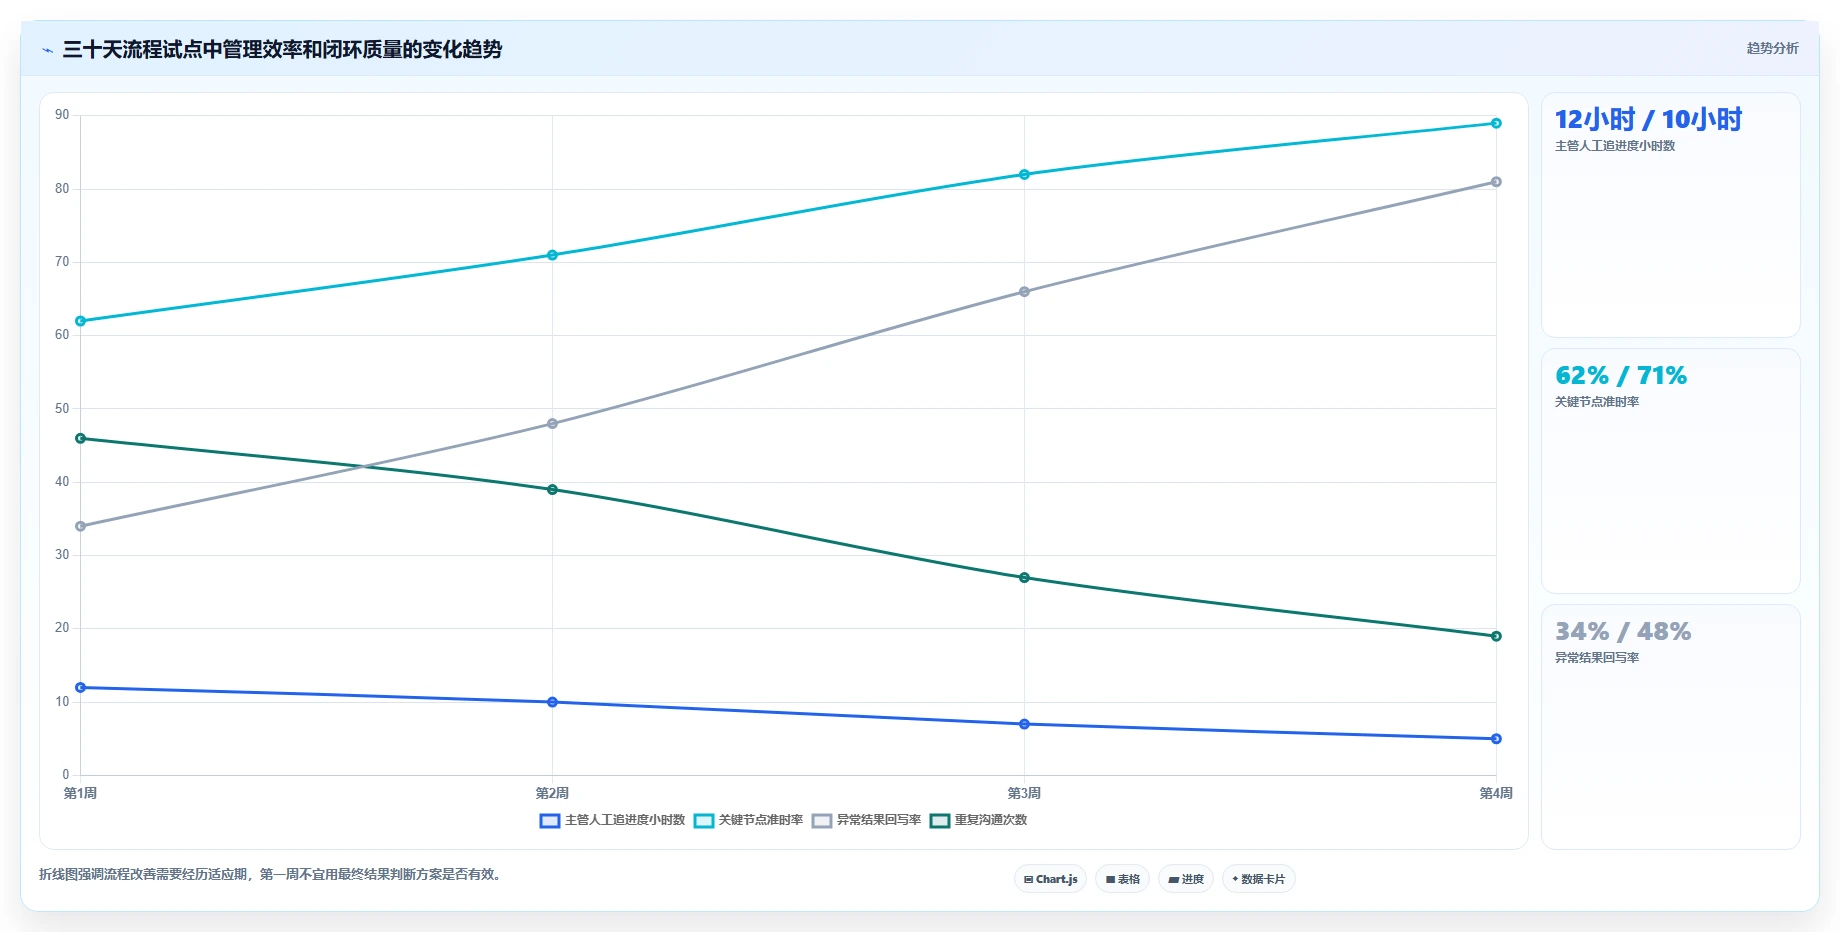Click the 第4周 x-axis label
This screenshot has width=1840, height=932.
(x=1496, y=793)
